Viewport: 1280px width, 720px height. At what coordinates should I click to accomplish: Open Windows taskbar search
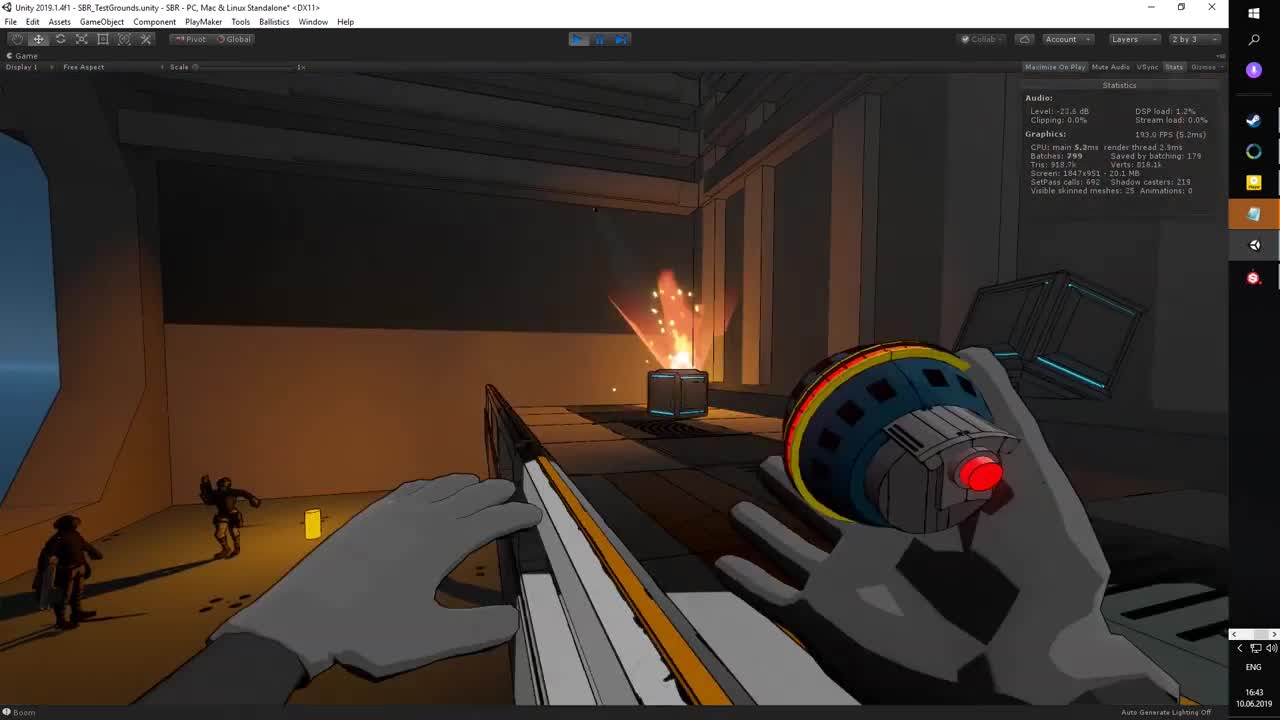tap(1254, 40)
